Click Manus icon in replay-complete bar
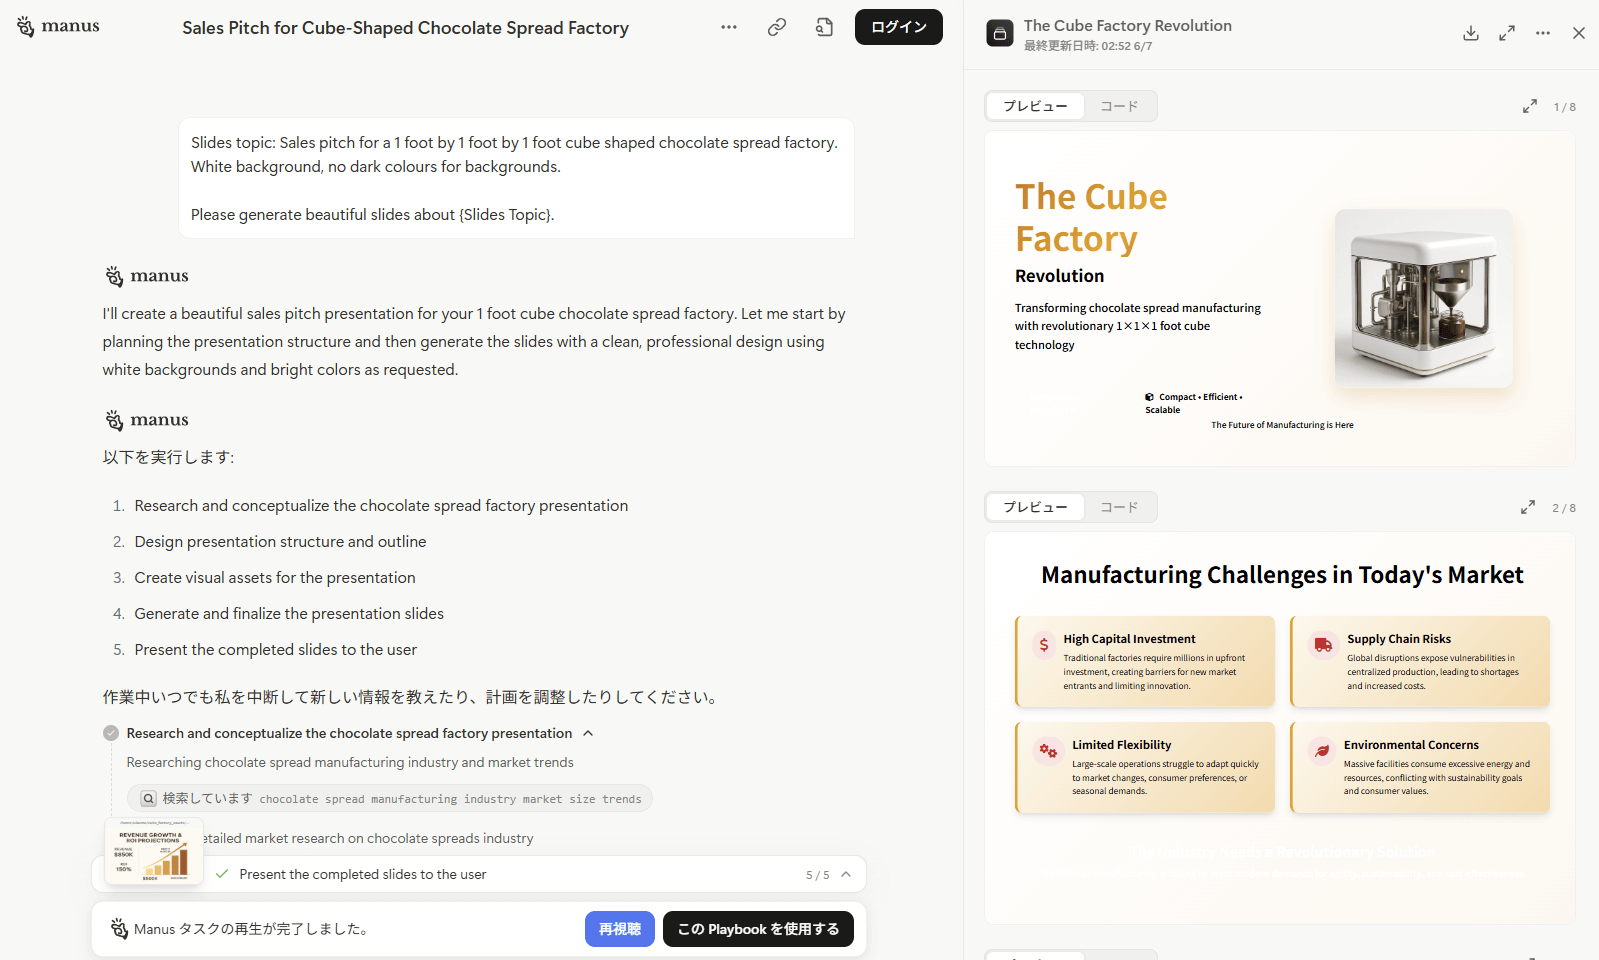 pyautogui.click(x=119, y=929)
